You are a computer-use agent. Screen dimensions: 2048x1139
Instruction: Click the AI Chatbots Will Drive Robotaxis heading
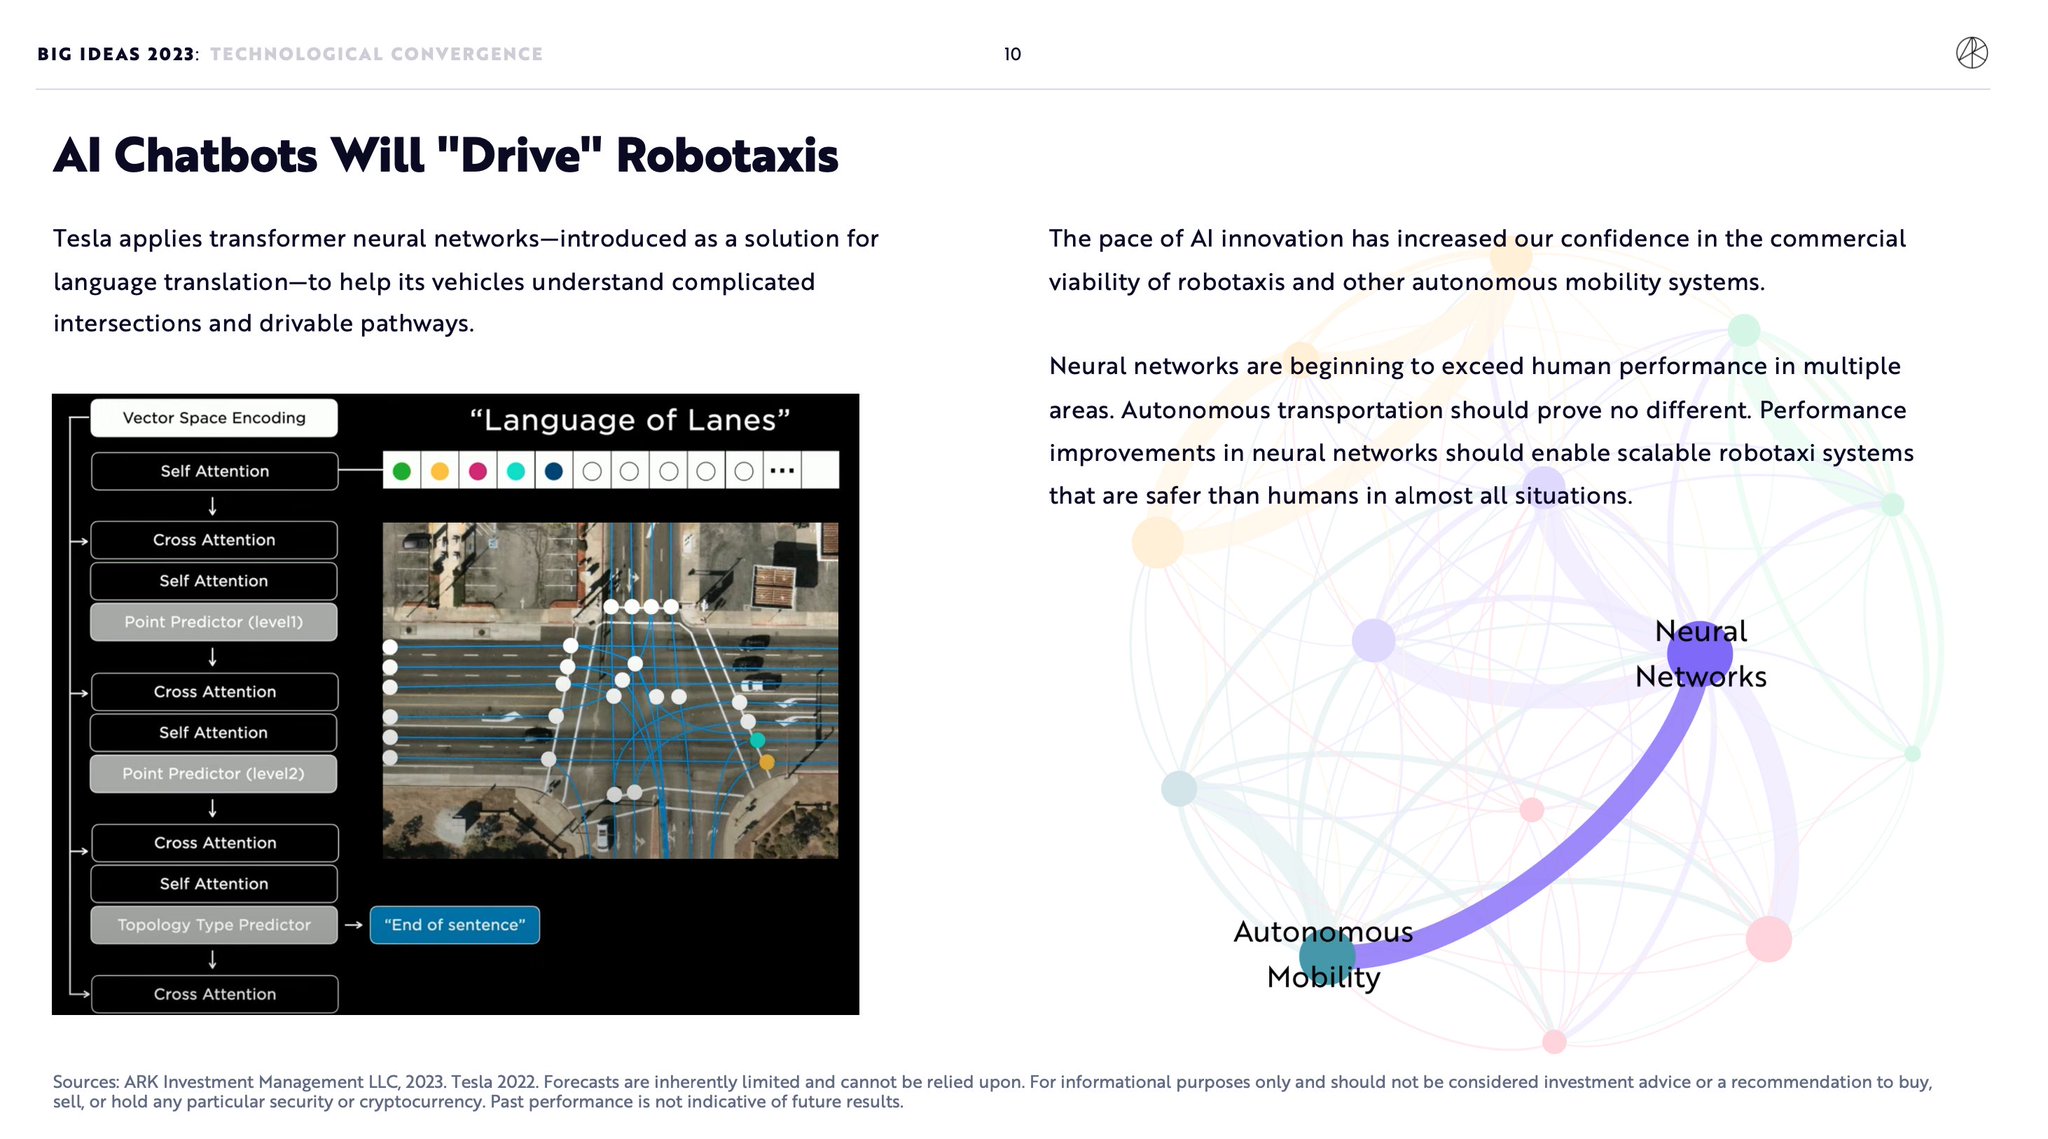(x=446, y=156)
